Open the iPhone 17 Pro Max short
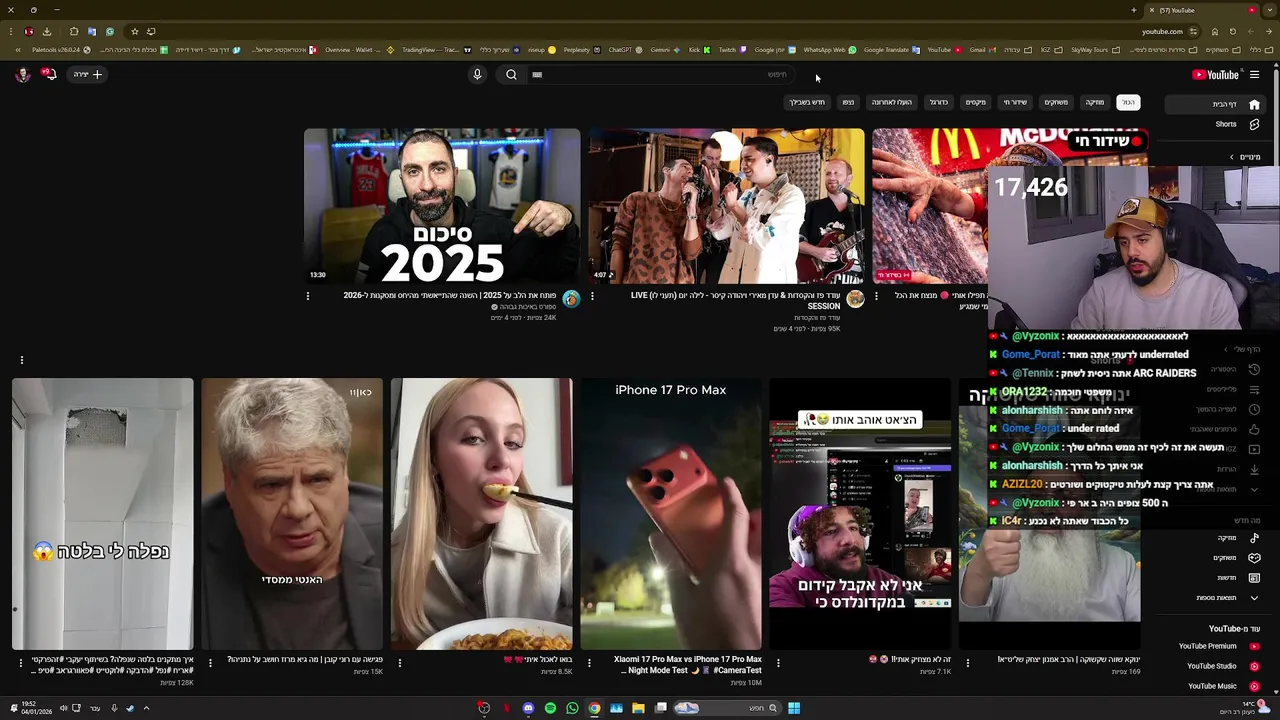Image resolution: width=1280 pixels, height=720 pixels. (x=671, y=514)
